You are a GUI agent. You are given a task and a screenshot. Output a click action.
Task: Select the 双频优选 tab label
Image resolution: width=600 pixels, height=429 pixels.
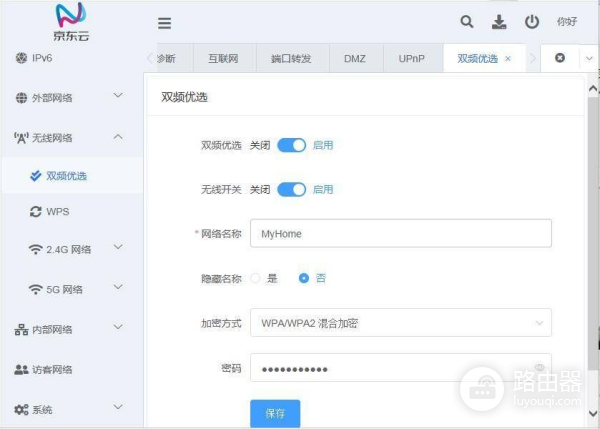pyautogui.click(x=478, y=59)
